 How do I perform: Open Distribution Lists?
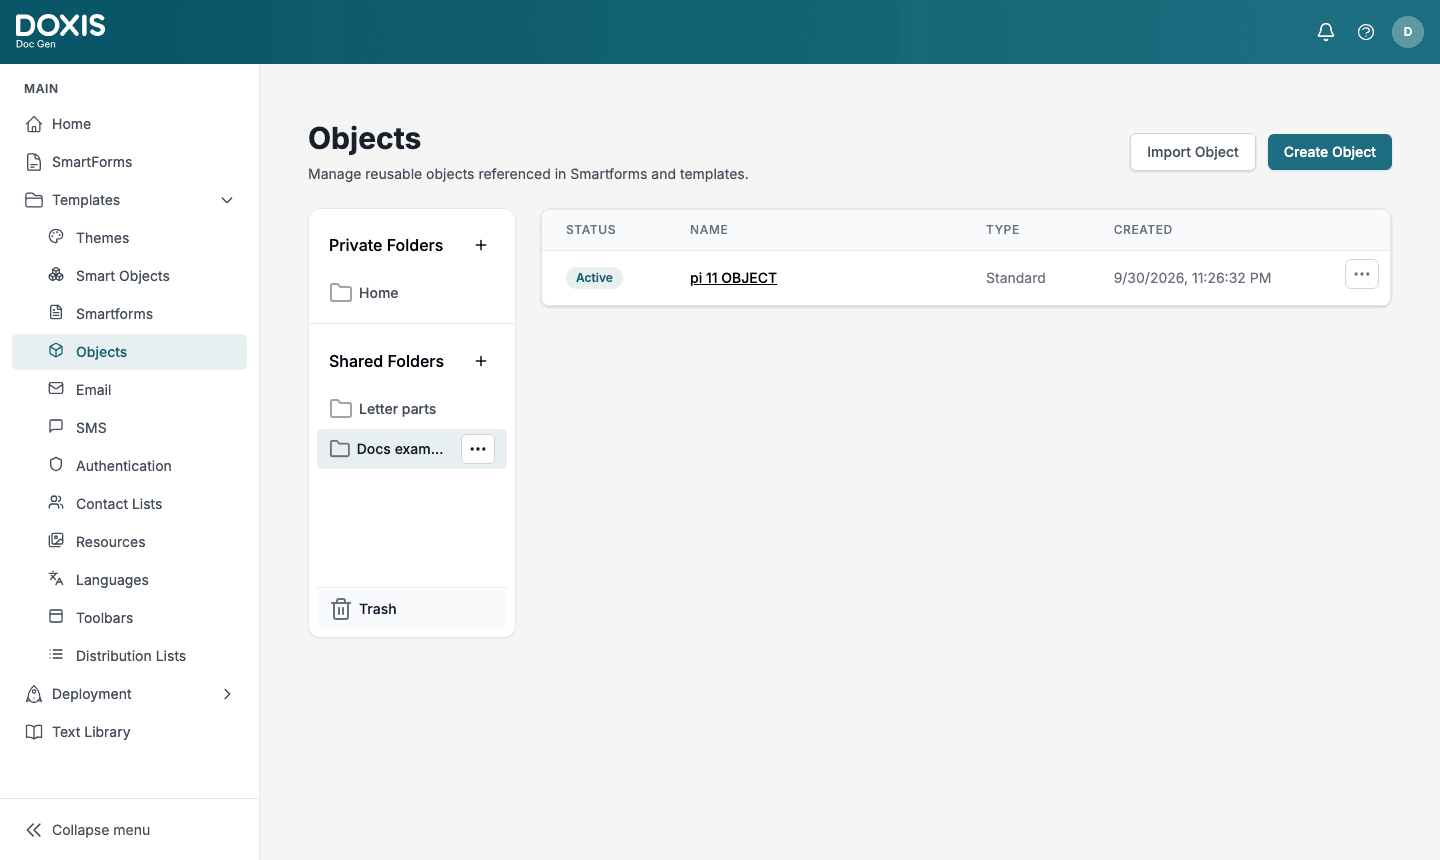pyautogui.click(x=130, y=656)
